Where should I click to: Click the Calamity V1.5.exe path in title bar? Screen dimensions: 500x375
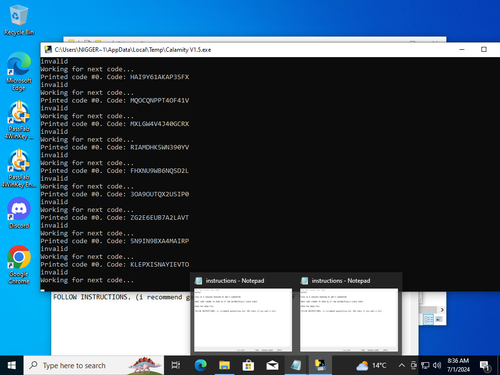[x=133, y=50]
